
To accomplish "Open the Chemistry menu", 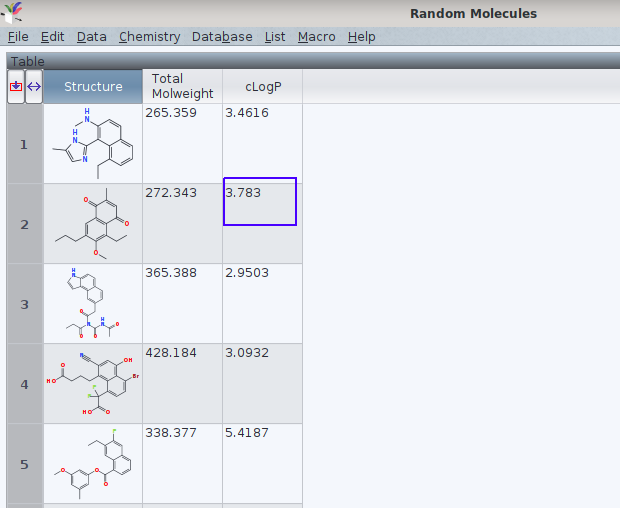I will (x=149, y=37).
